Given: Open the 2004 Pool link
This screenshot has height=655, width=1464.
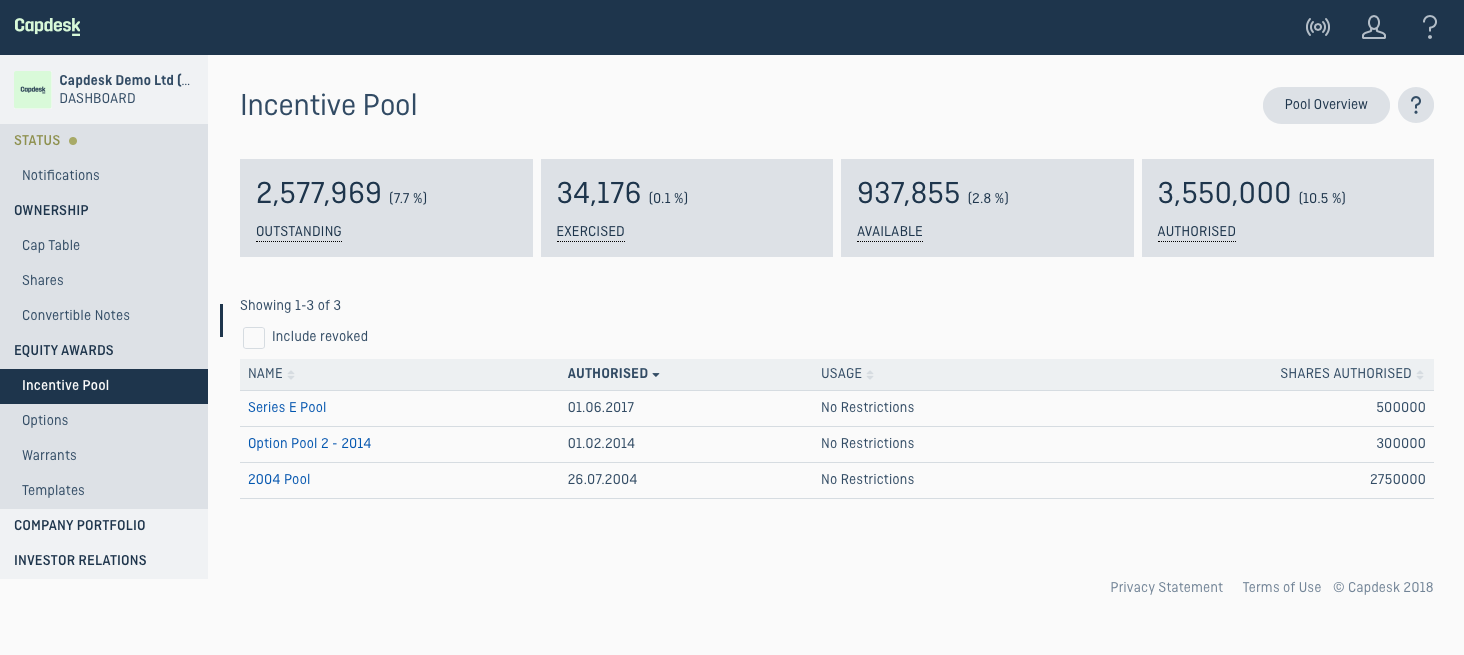Looking at the screenshot, I should pyautogui.click(x=279, y=480).
